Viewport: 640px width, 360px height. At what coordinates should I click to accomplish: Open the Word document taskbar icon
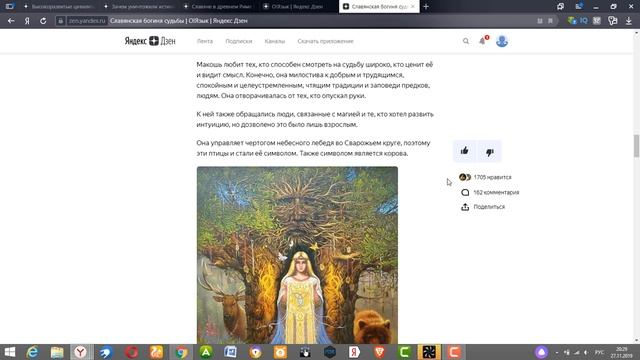point(231,352)
